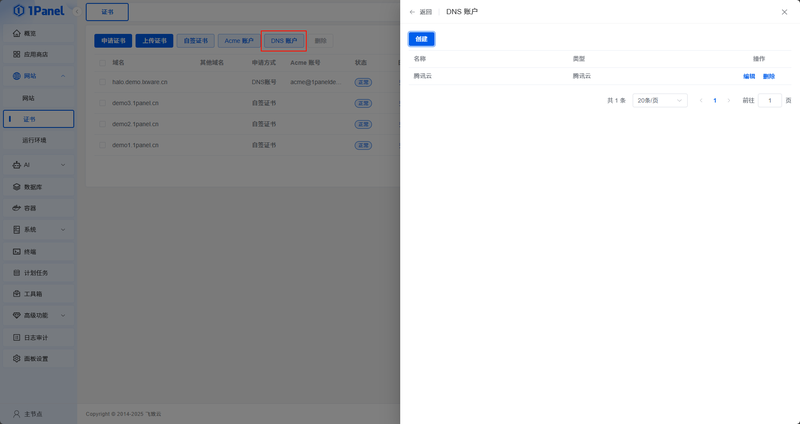Open the 运行环境 page
800x424 pixels.
tap(39, 140)
